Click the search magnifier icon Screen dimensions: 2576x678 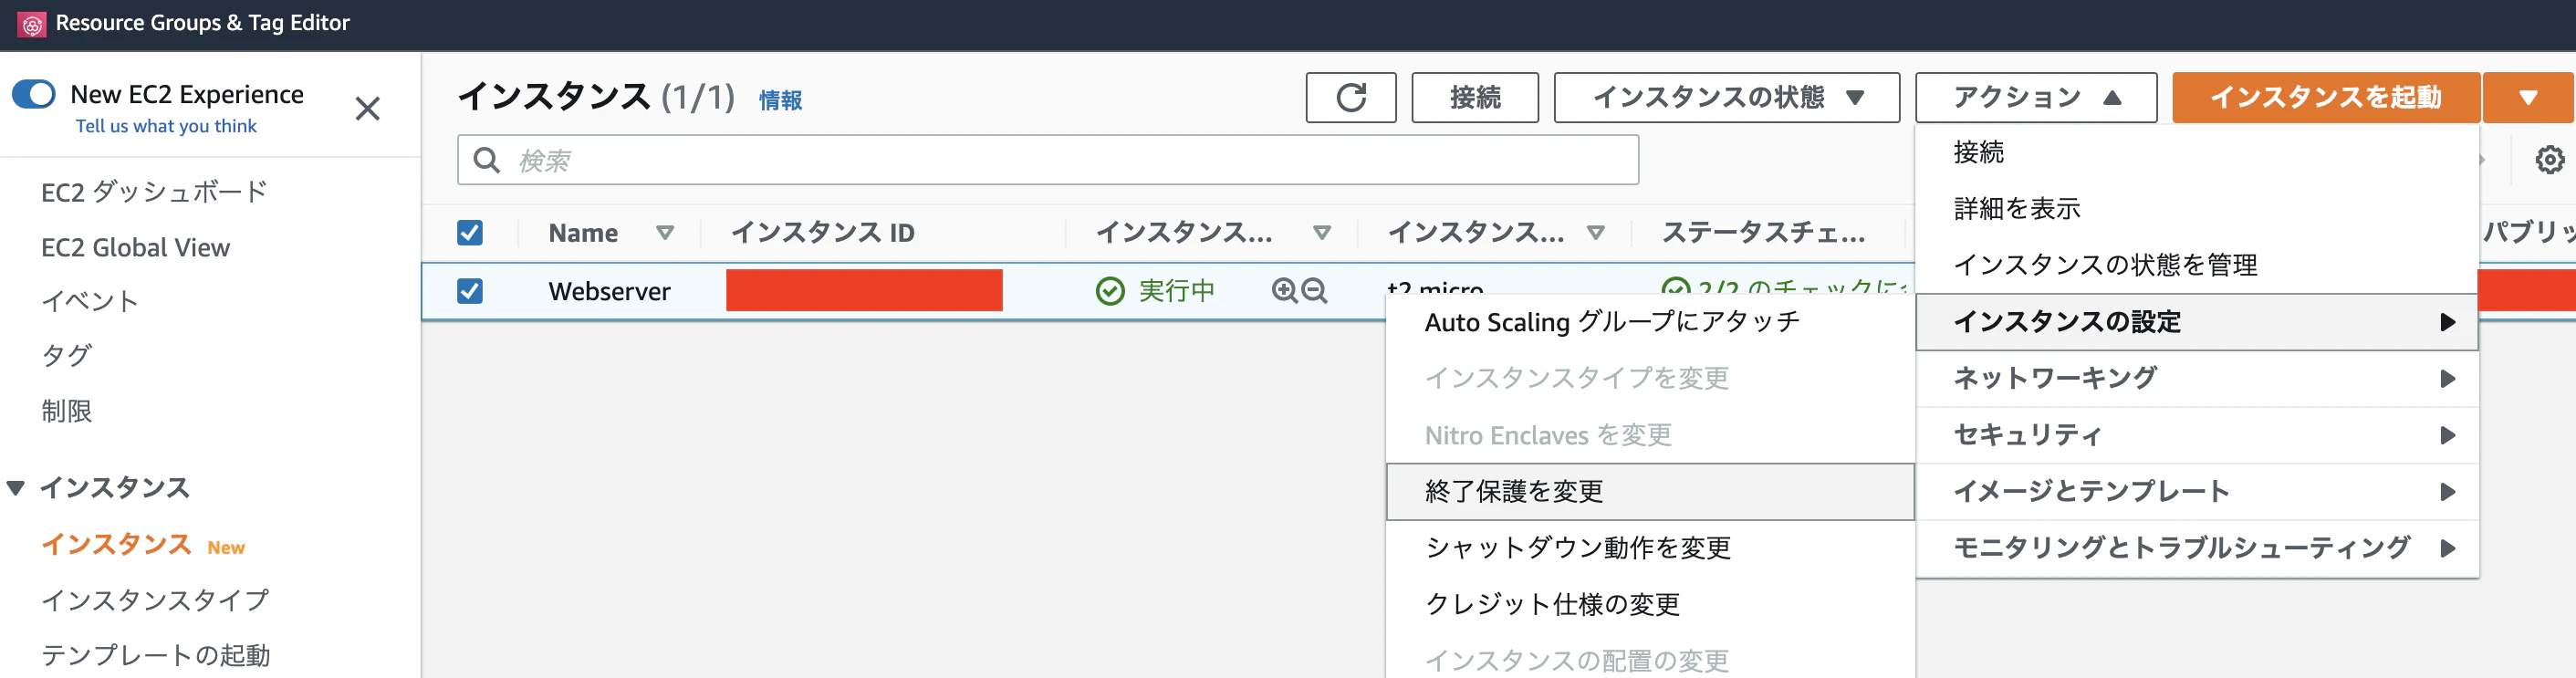(x=487, y=160)
